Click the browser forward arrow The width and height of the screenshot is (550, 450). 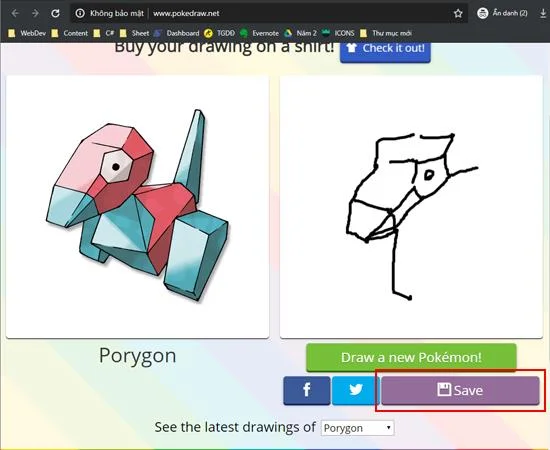[35, 13]
